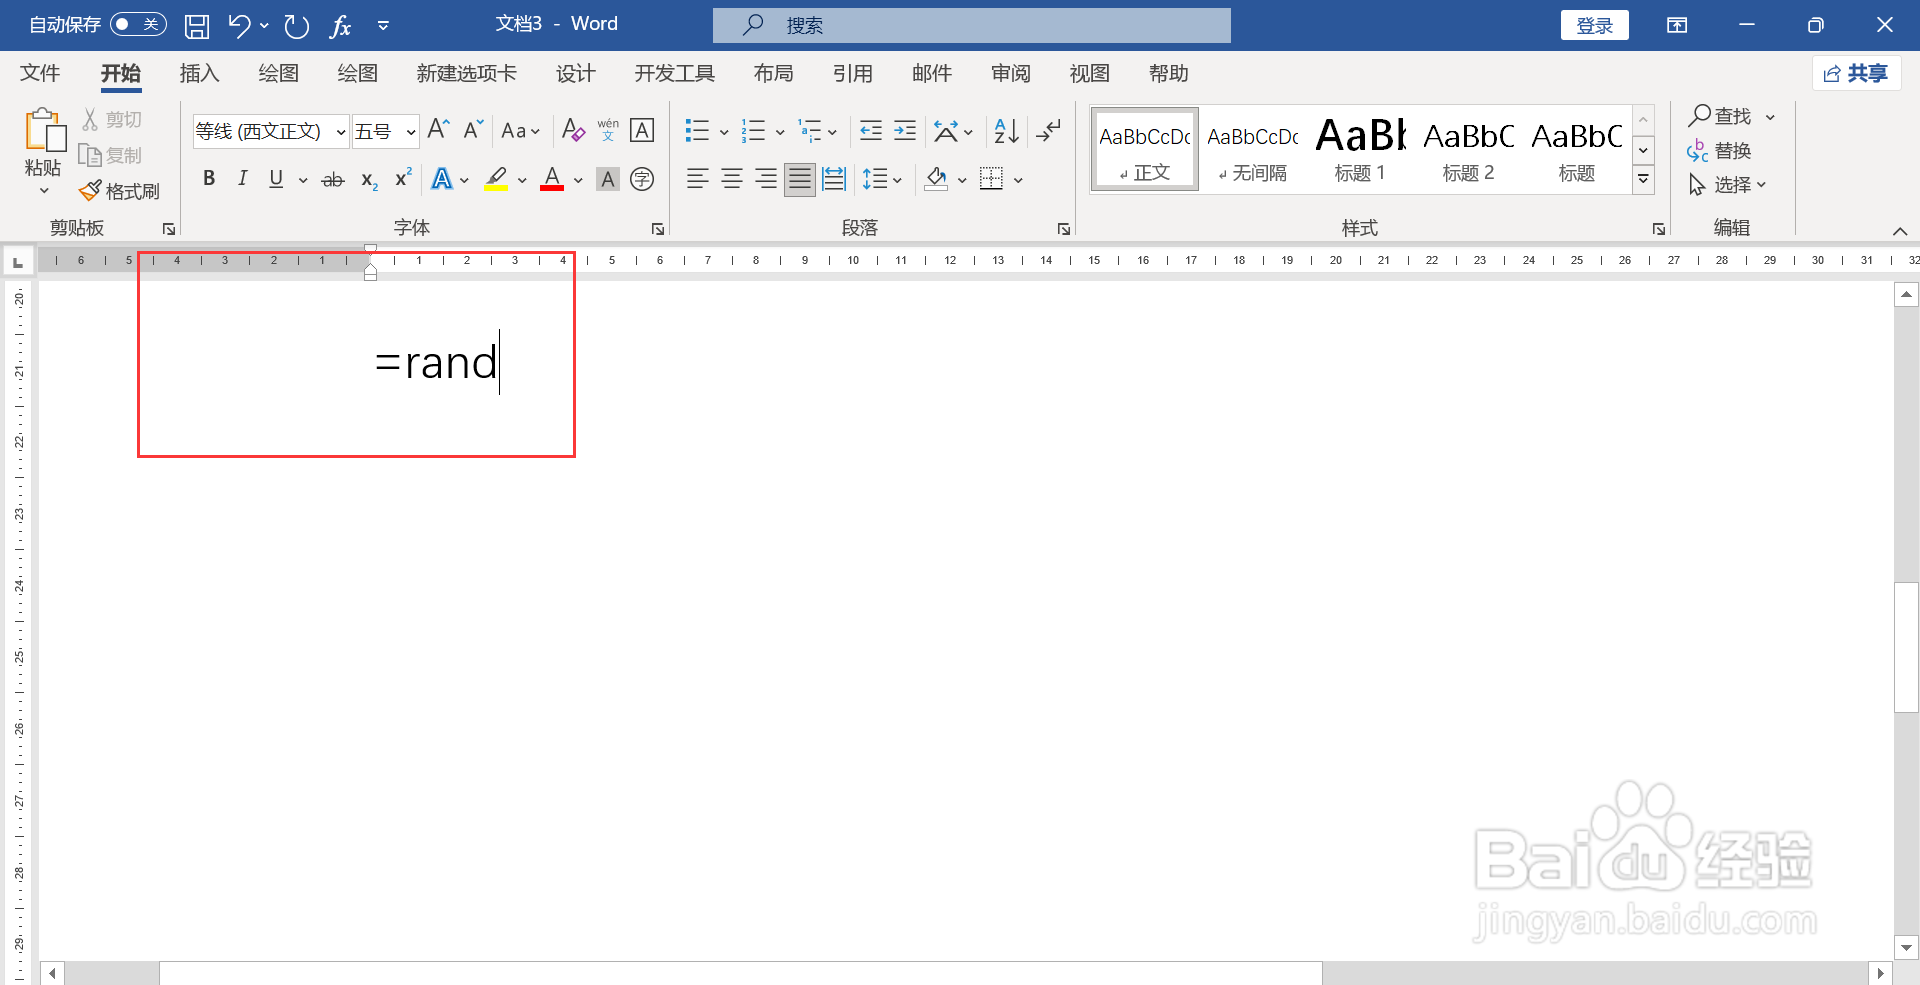Open the borders dropdown arrow
This screenshot has width=1920, height=985.
point(1018,180)
